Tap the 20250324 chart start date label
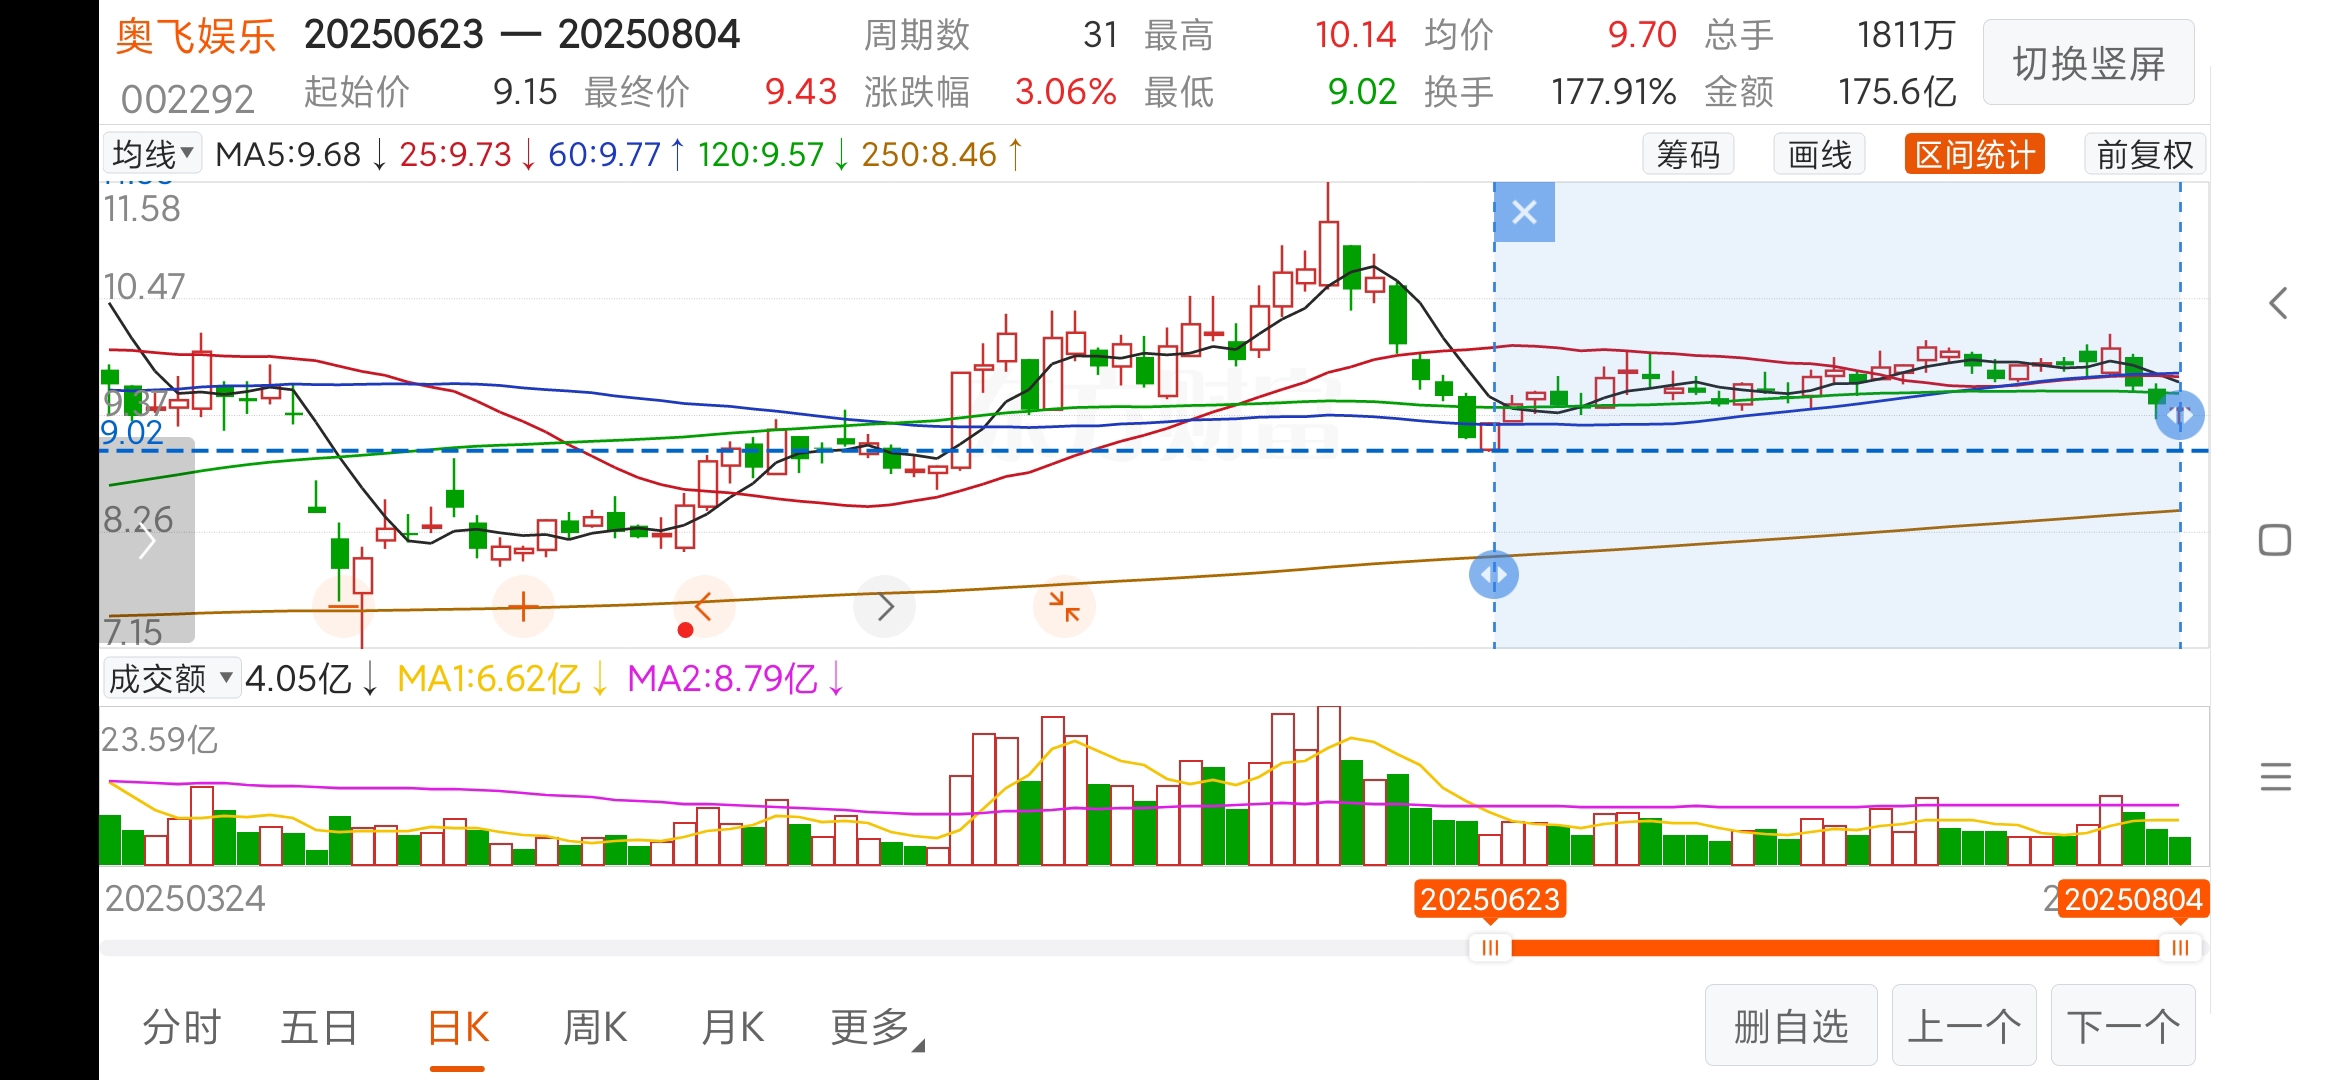 click(185, 899)
